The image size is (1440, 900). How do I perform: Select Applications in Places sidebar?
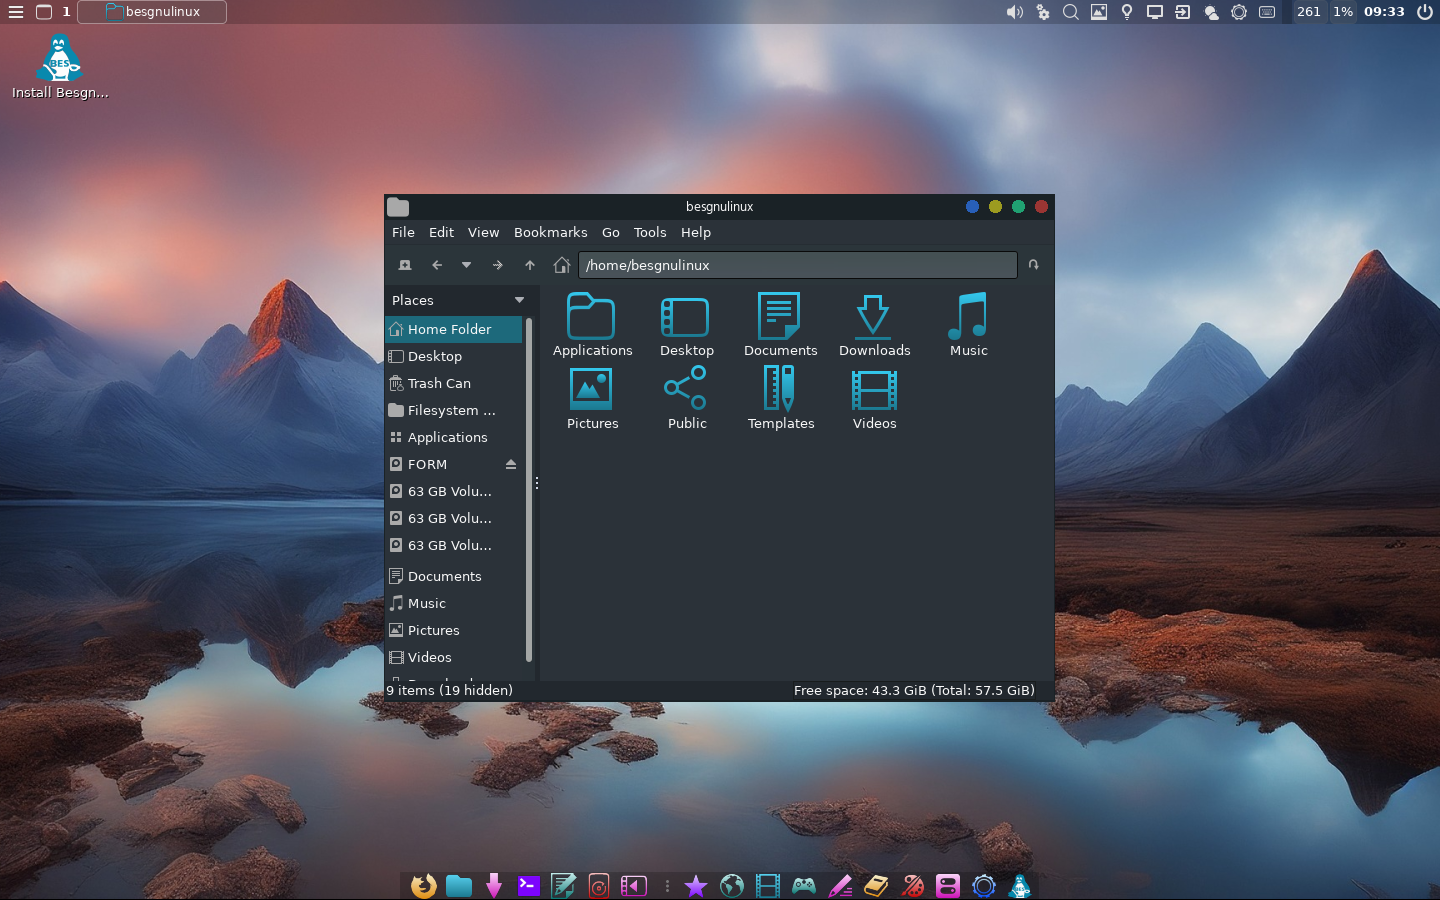454,437
